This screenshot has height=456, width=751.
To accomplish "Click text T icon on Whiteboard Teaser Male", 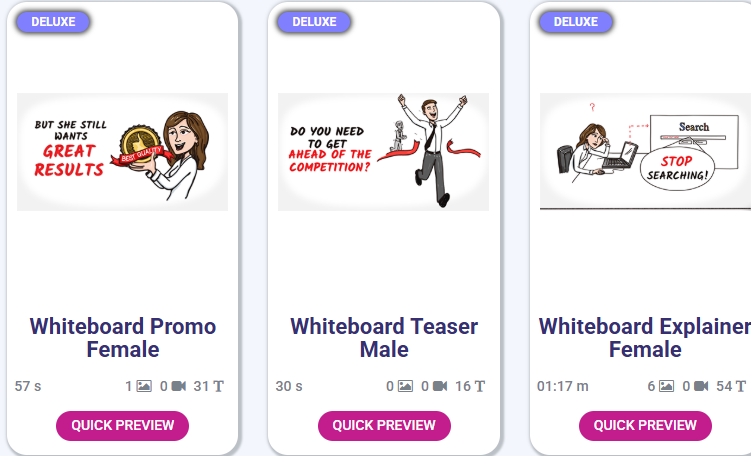I will [x=479, y=386].
